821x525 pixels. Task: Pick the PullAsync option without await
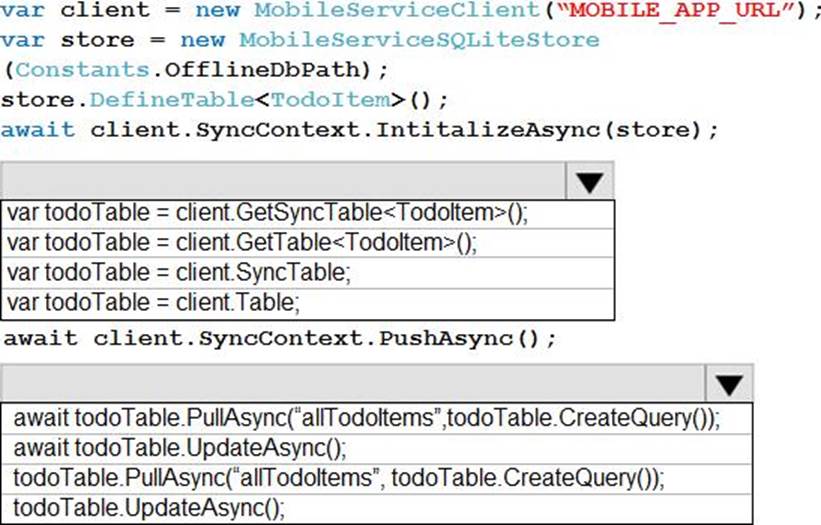(x=339, y=476)
